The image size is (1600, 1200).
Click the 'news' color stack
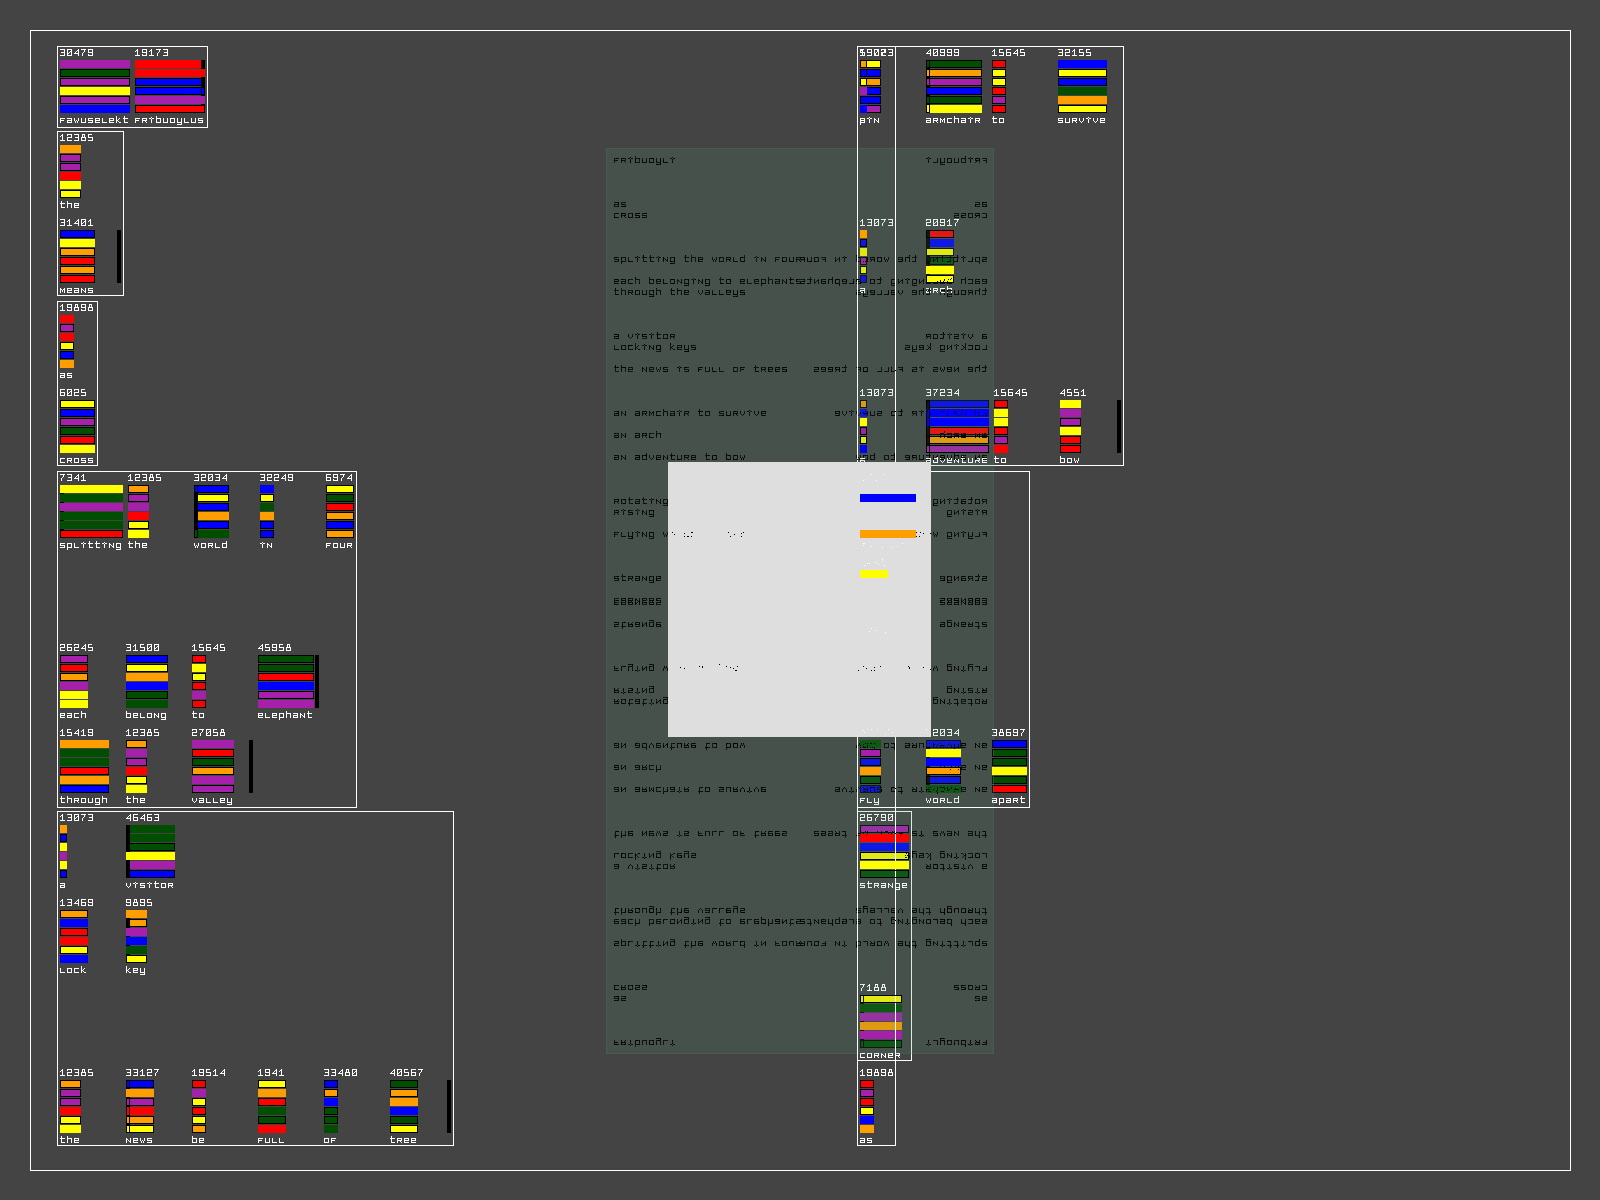click(140, 1106)
